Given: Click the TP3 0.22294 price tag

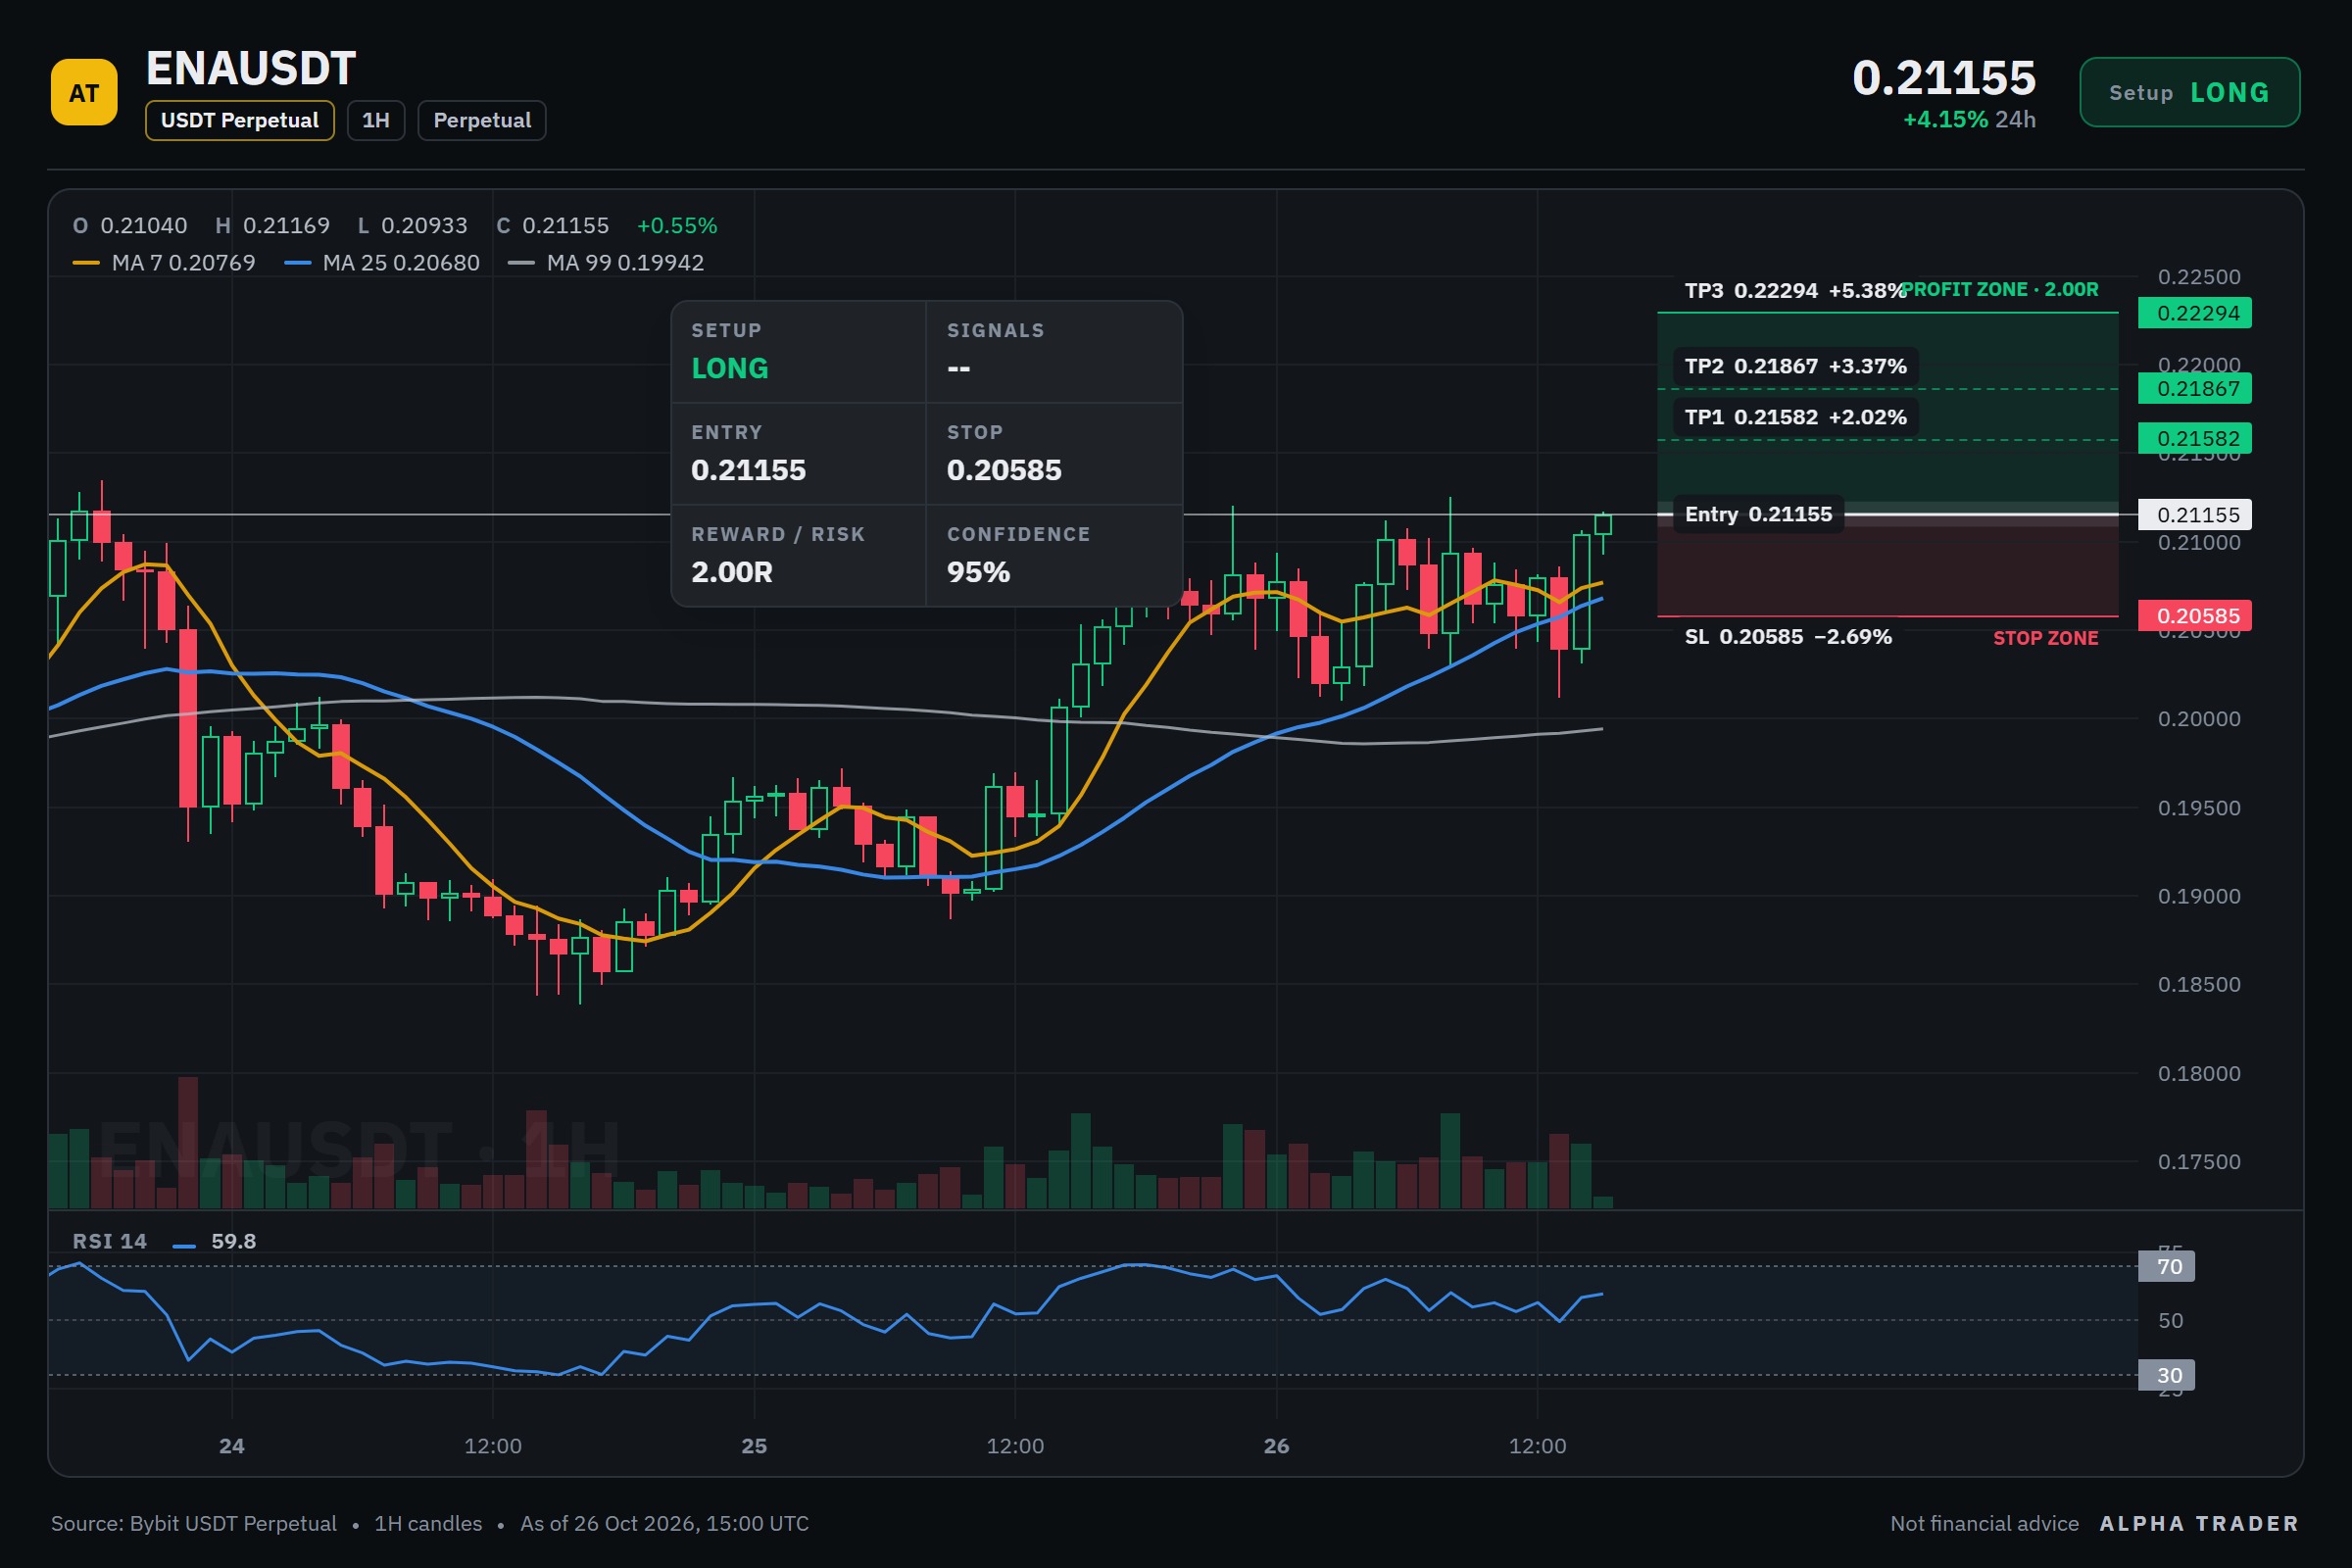Looking at the screenshot, I should click(x=2195, y=313).
